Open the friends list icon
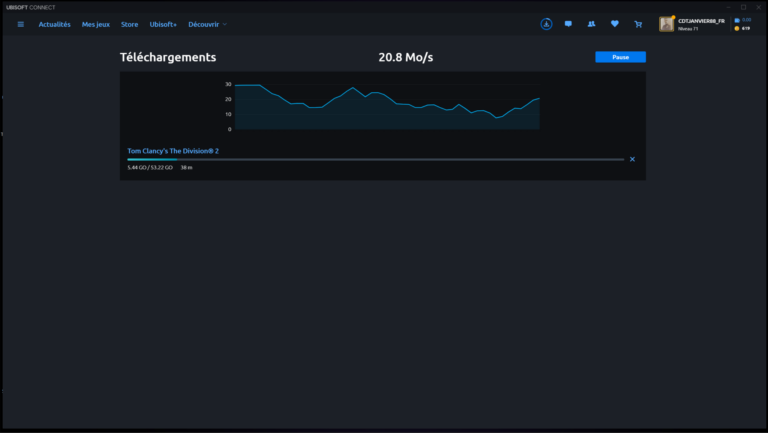This screenshot has height=433, width=768. [591, 24]
